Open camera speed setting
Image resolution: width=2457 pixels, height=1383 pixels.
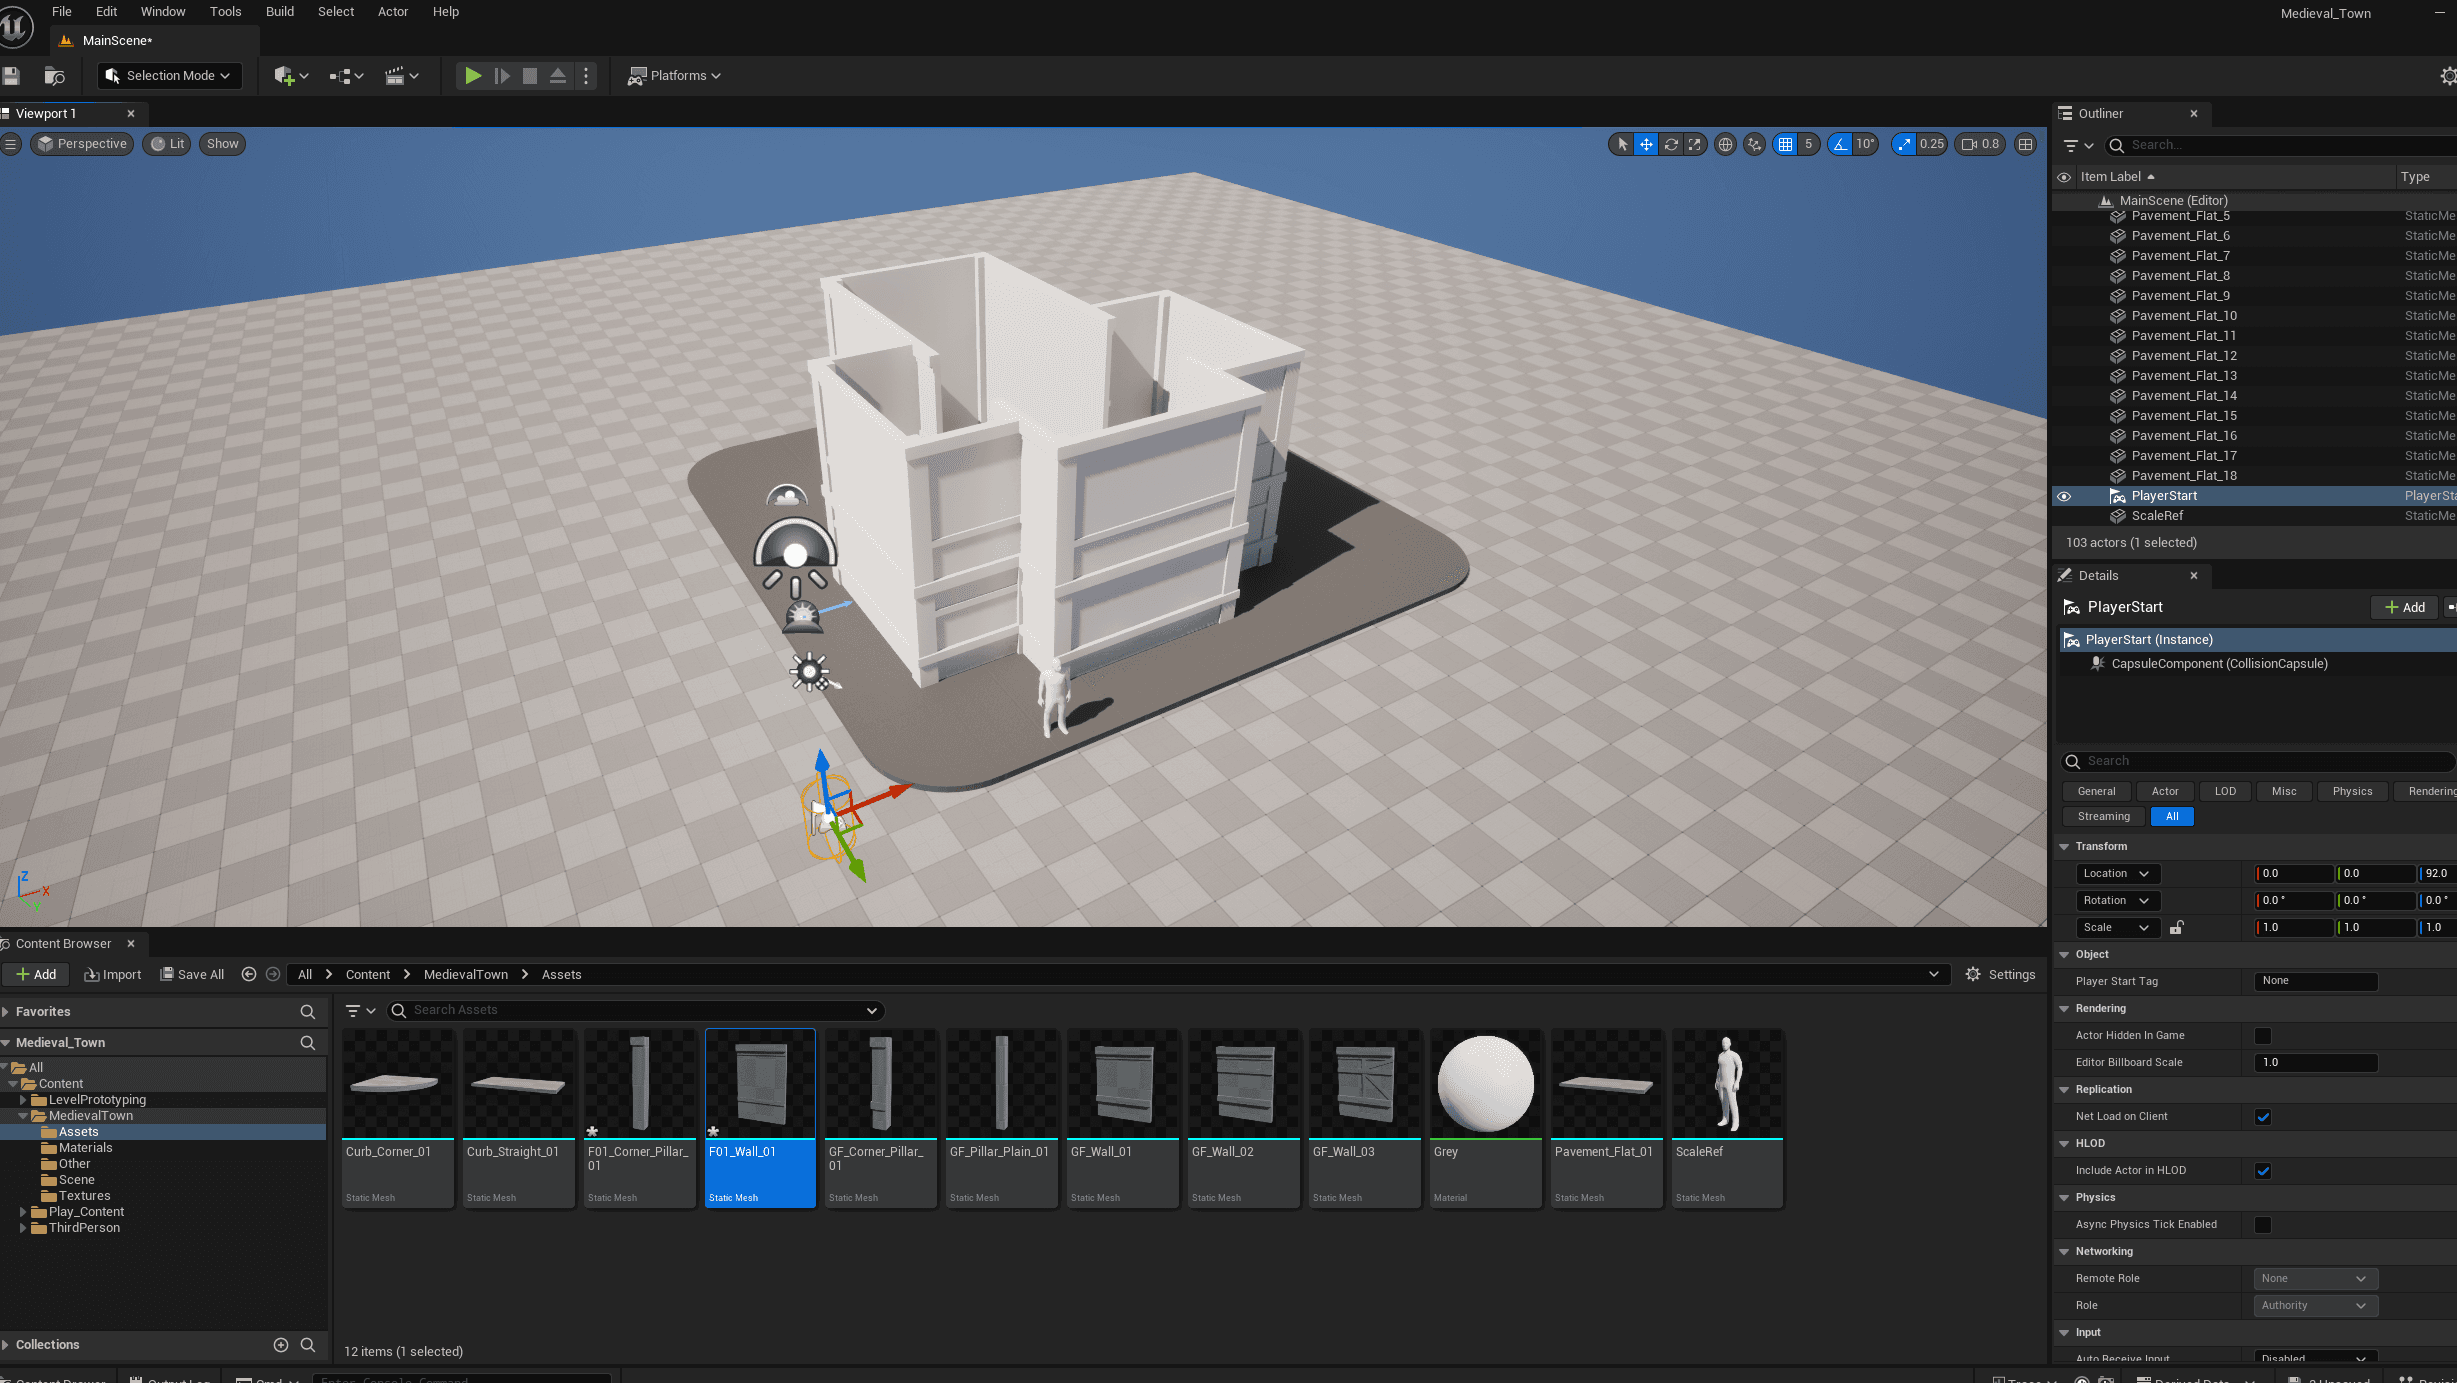[1980, 144]
